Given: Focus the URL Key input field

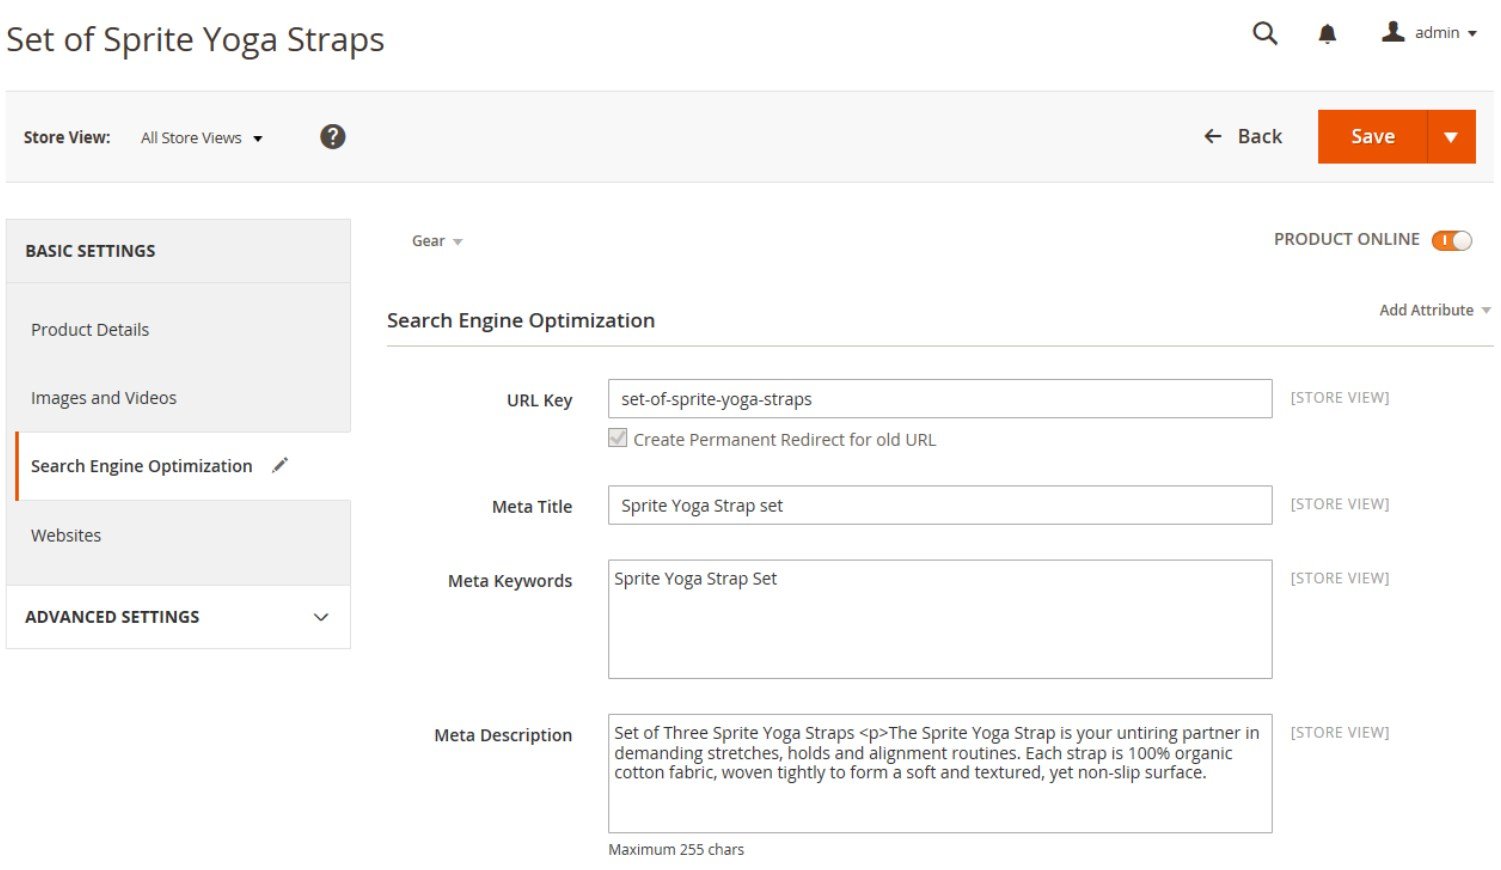Looking at the screenshot, I should tap(940, 399).
